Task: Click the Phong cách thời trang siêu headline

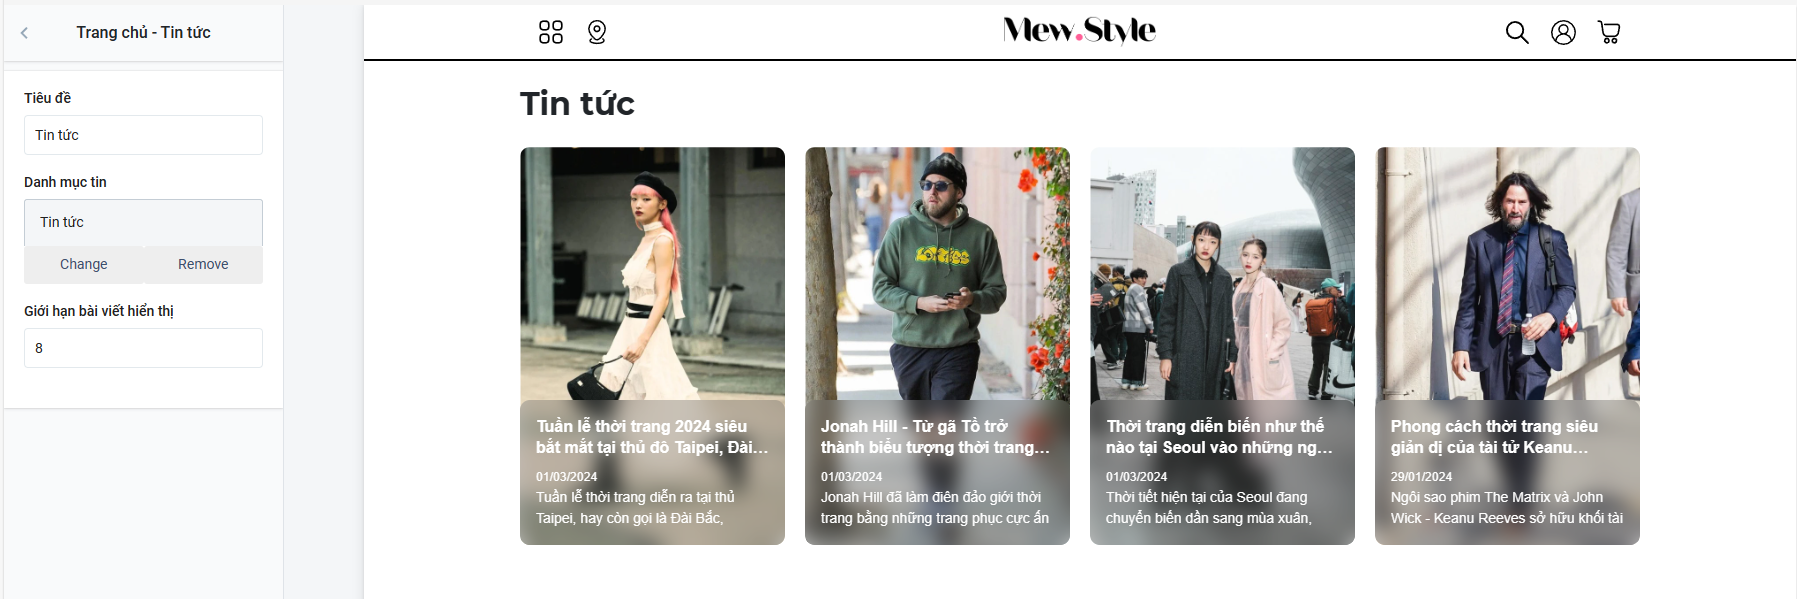Action: coord(1494,437)
